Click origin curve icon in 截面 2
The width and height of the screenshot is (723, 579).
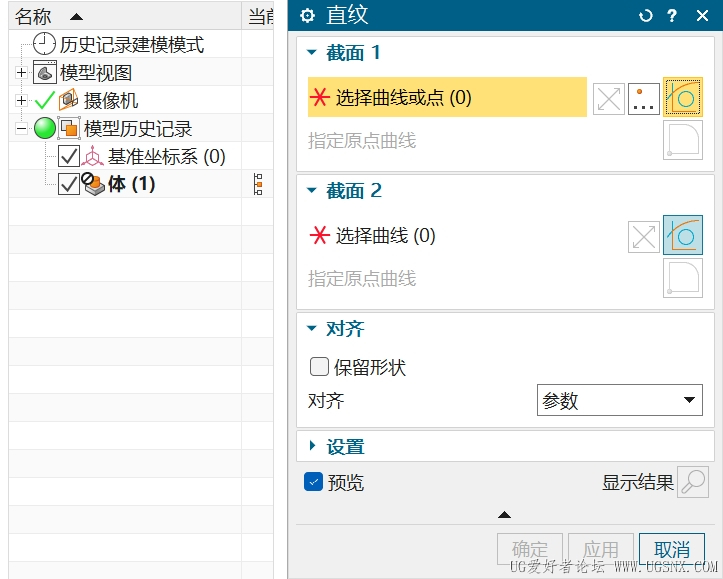point(683,278)
